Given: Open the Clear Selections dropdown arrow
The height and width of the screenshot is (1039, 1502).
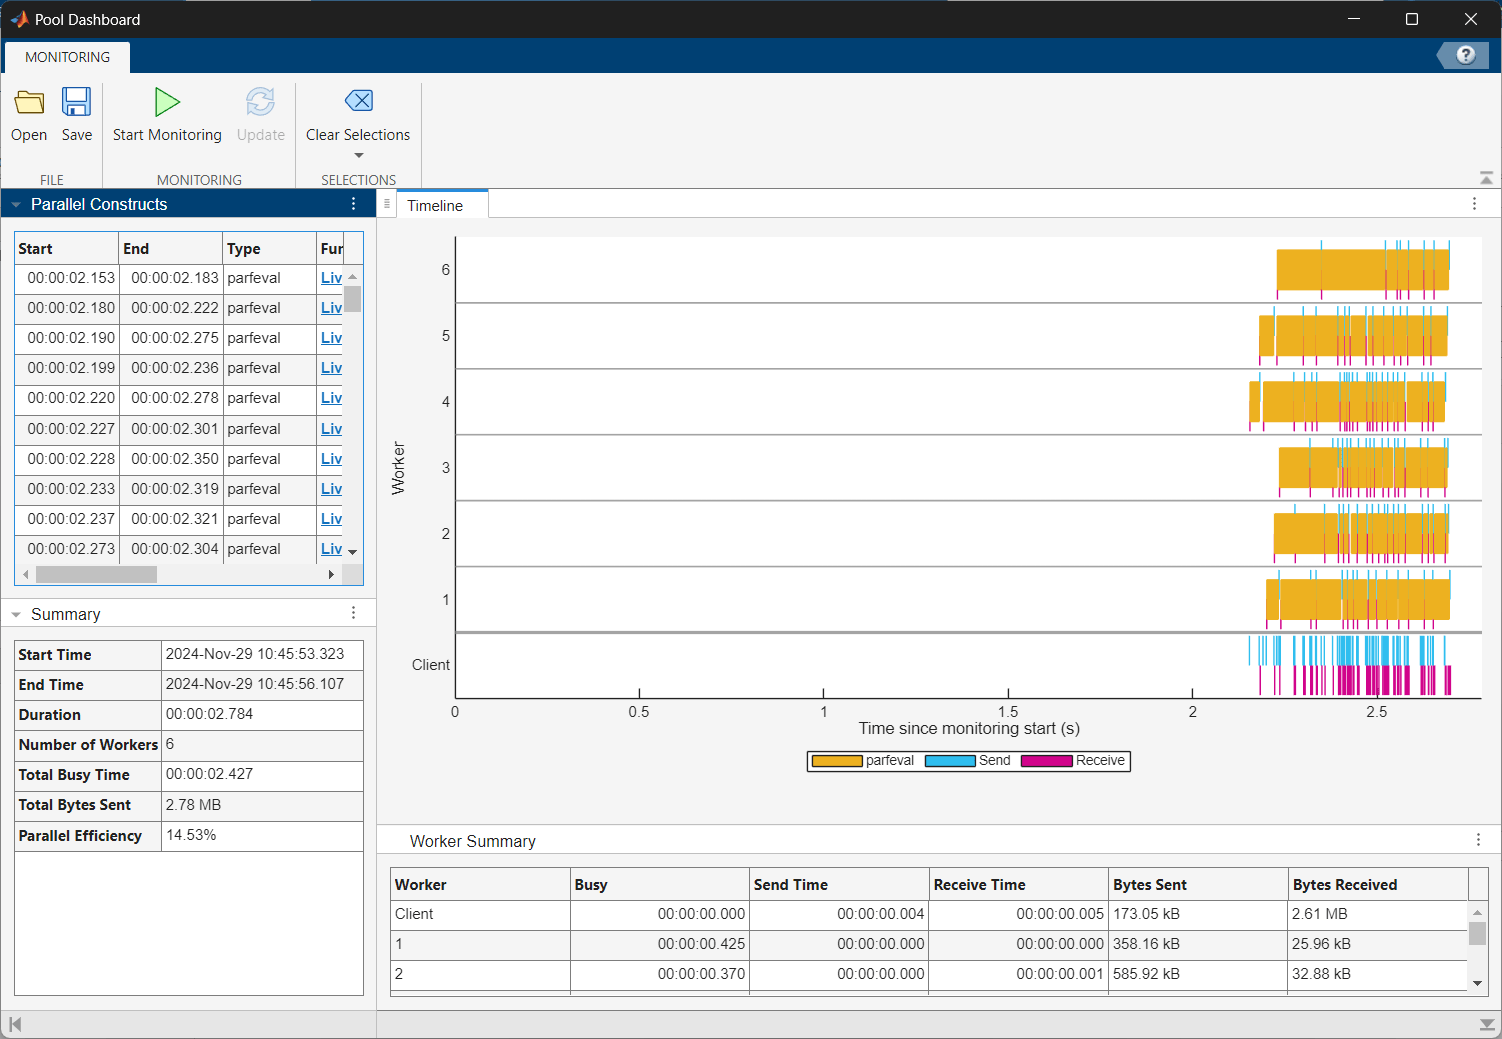Looking at the screenshot, I should (x=358, y=156).
